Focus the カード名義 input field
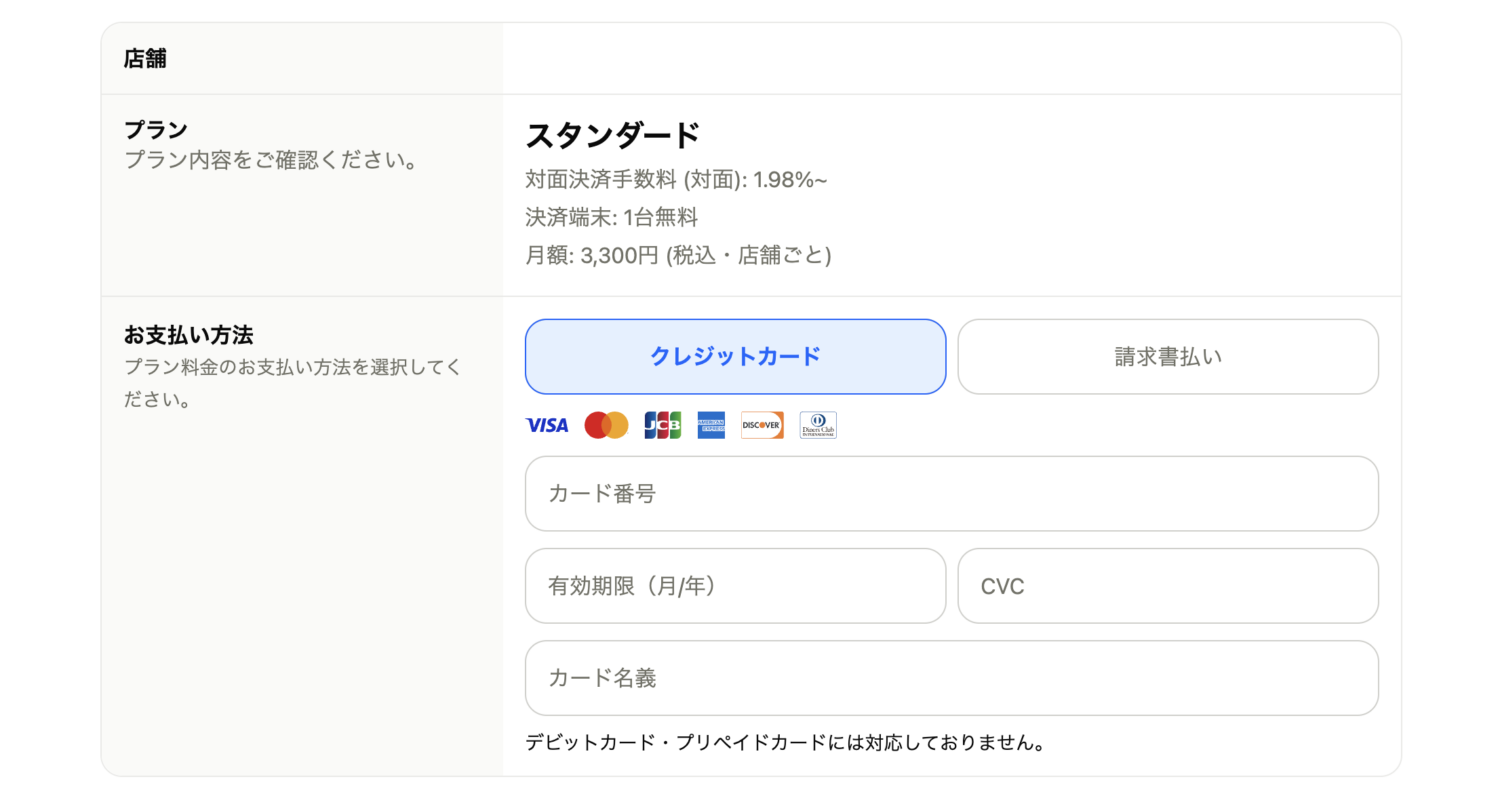 951,678
